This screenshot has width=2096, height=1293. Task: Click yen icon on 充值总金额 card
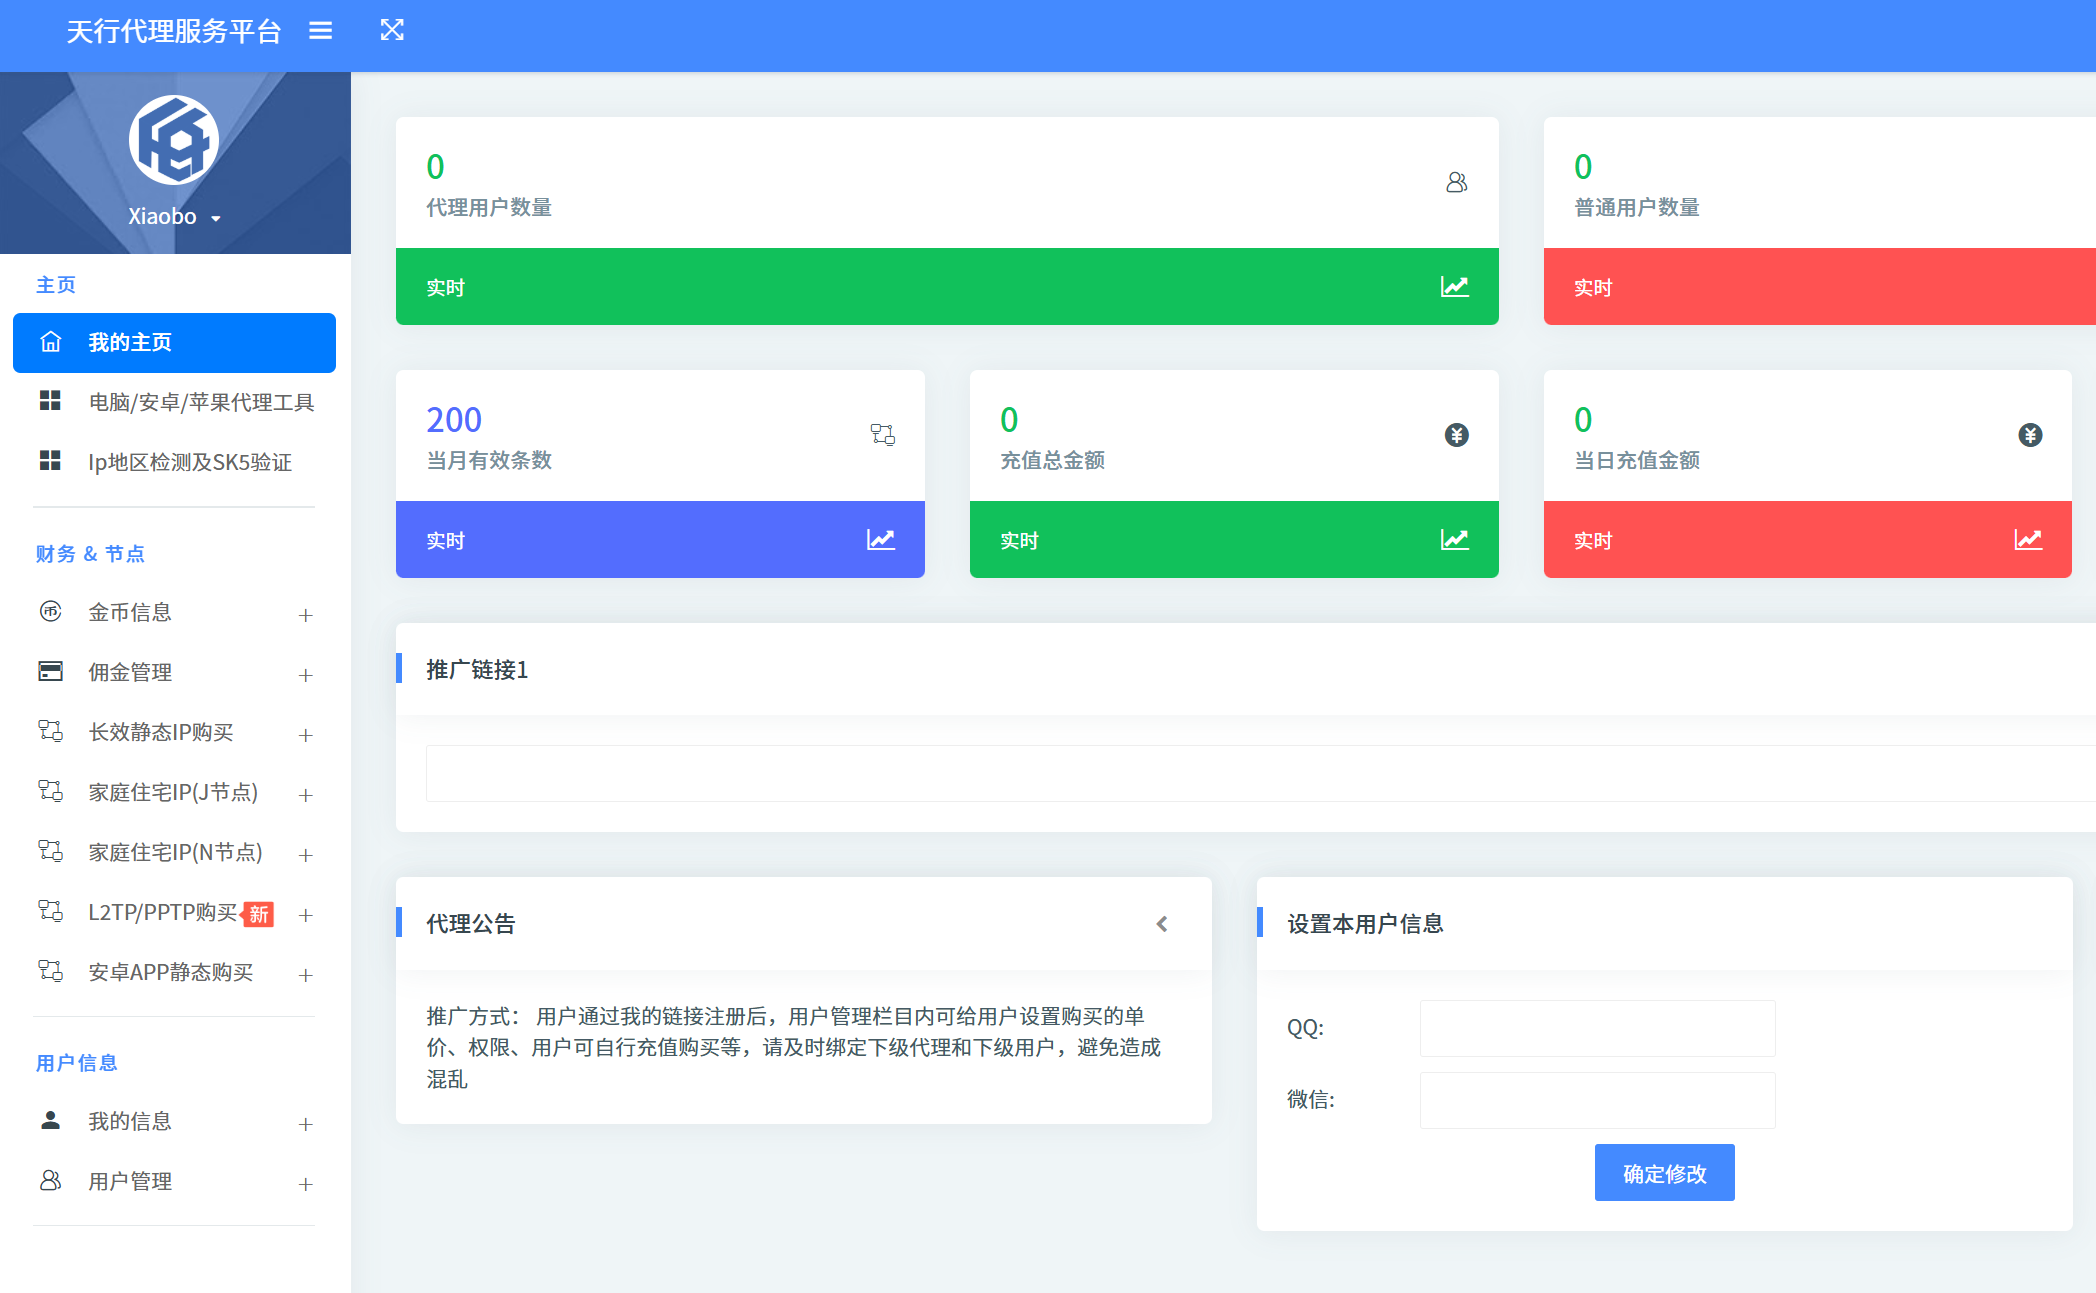(1457, 435)
